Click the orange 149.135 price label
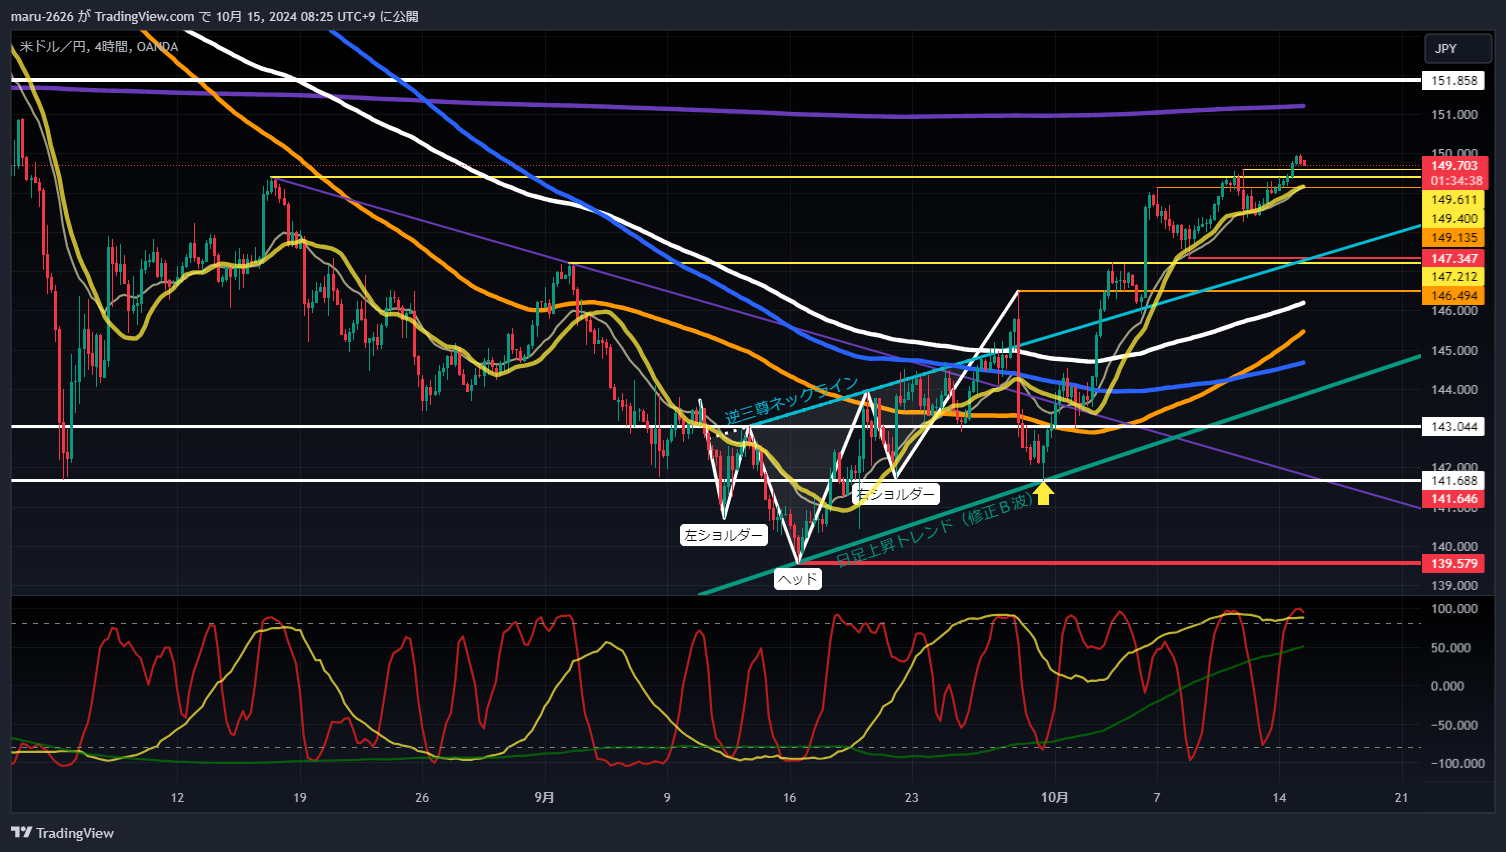 (1454, 238)
